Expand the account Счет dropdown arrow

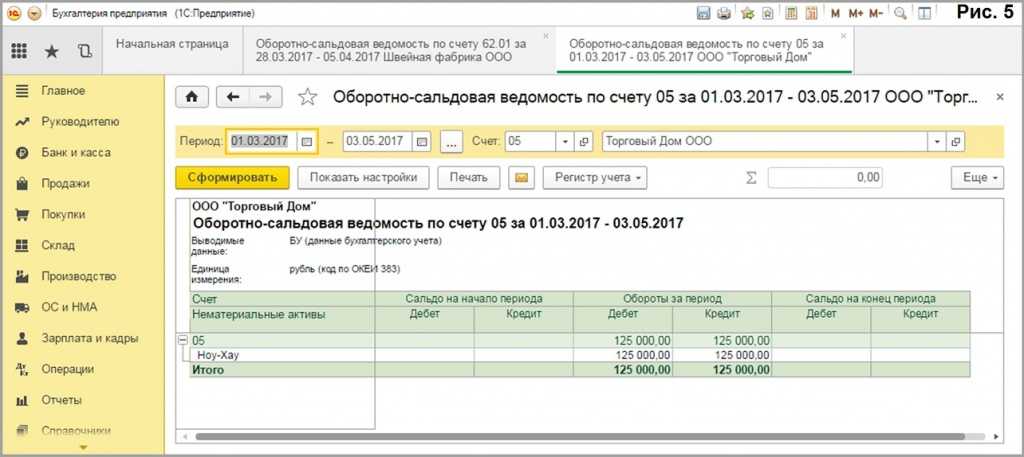point(566,141)
